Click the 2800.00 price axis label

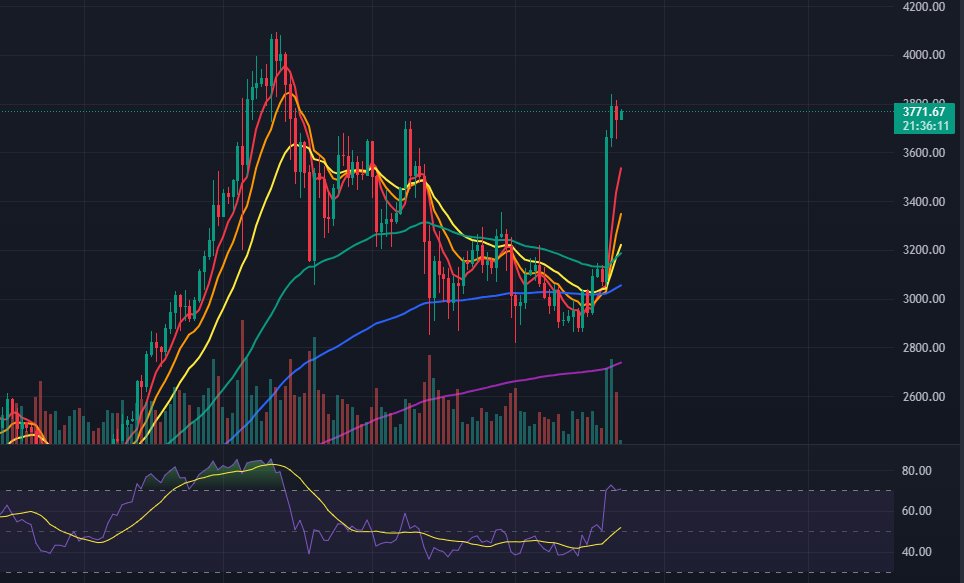point(923,347)
